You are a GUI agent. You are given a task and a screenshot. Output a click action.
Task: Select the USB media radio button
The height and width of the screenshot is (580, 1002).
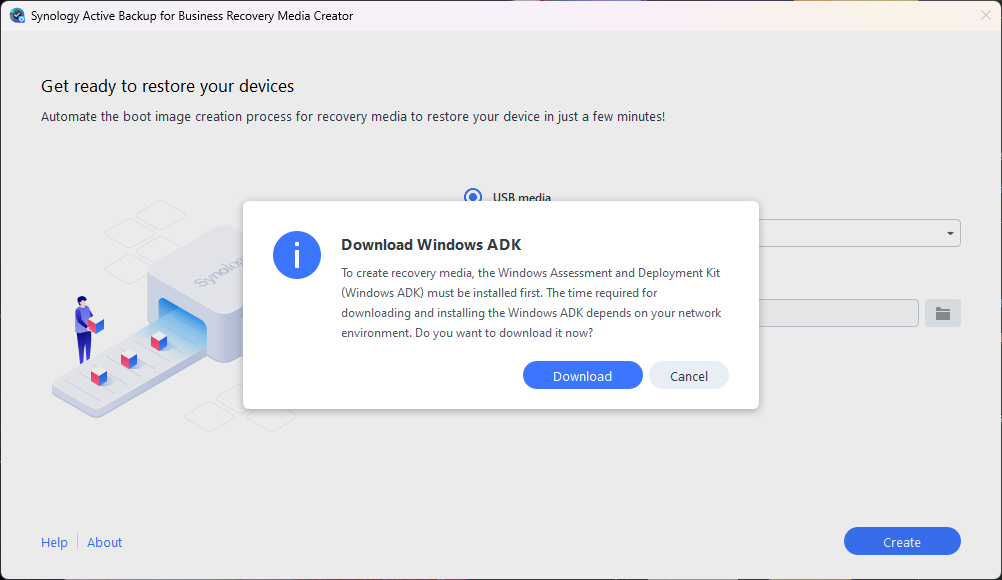pos(473,197)
